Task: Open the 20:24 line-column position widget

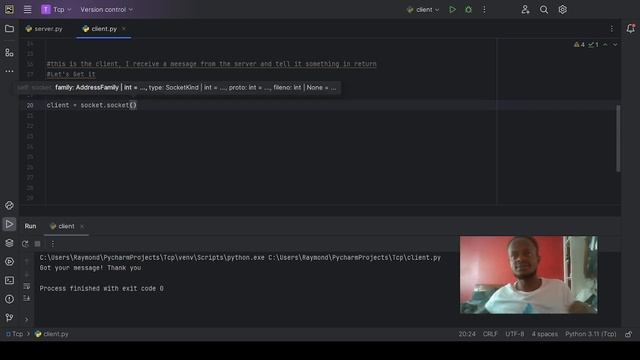Action: point(467,334)
